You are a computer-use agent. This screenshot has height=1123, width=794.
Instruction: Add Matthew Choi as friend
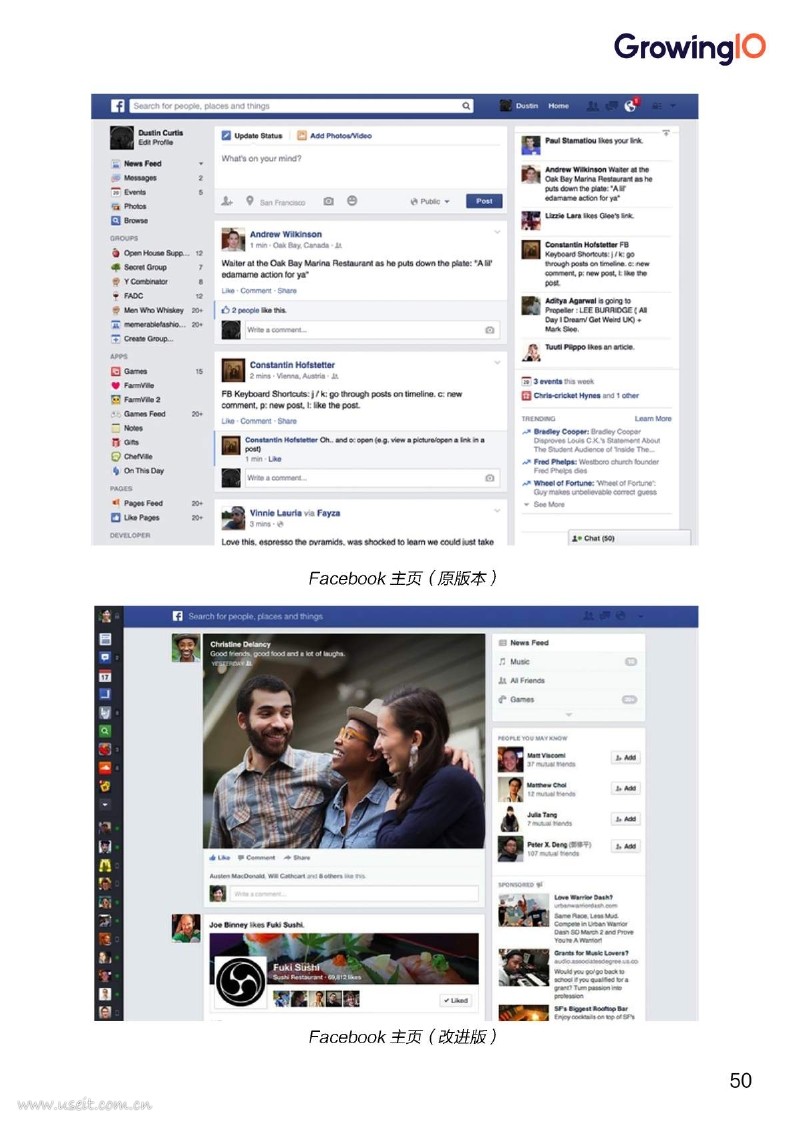[625, 788]
